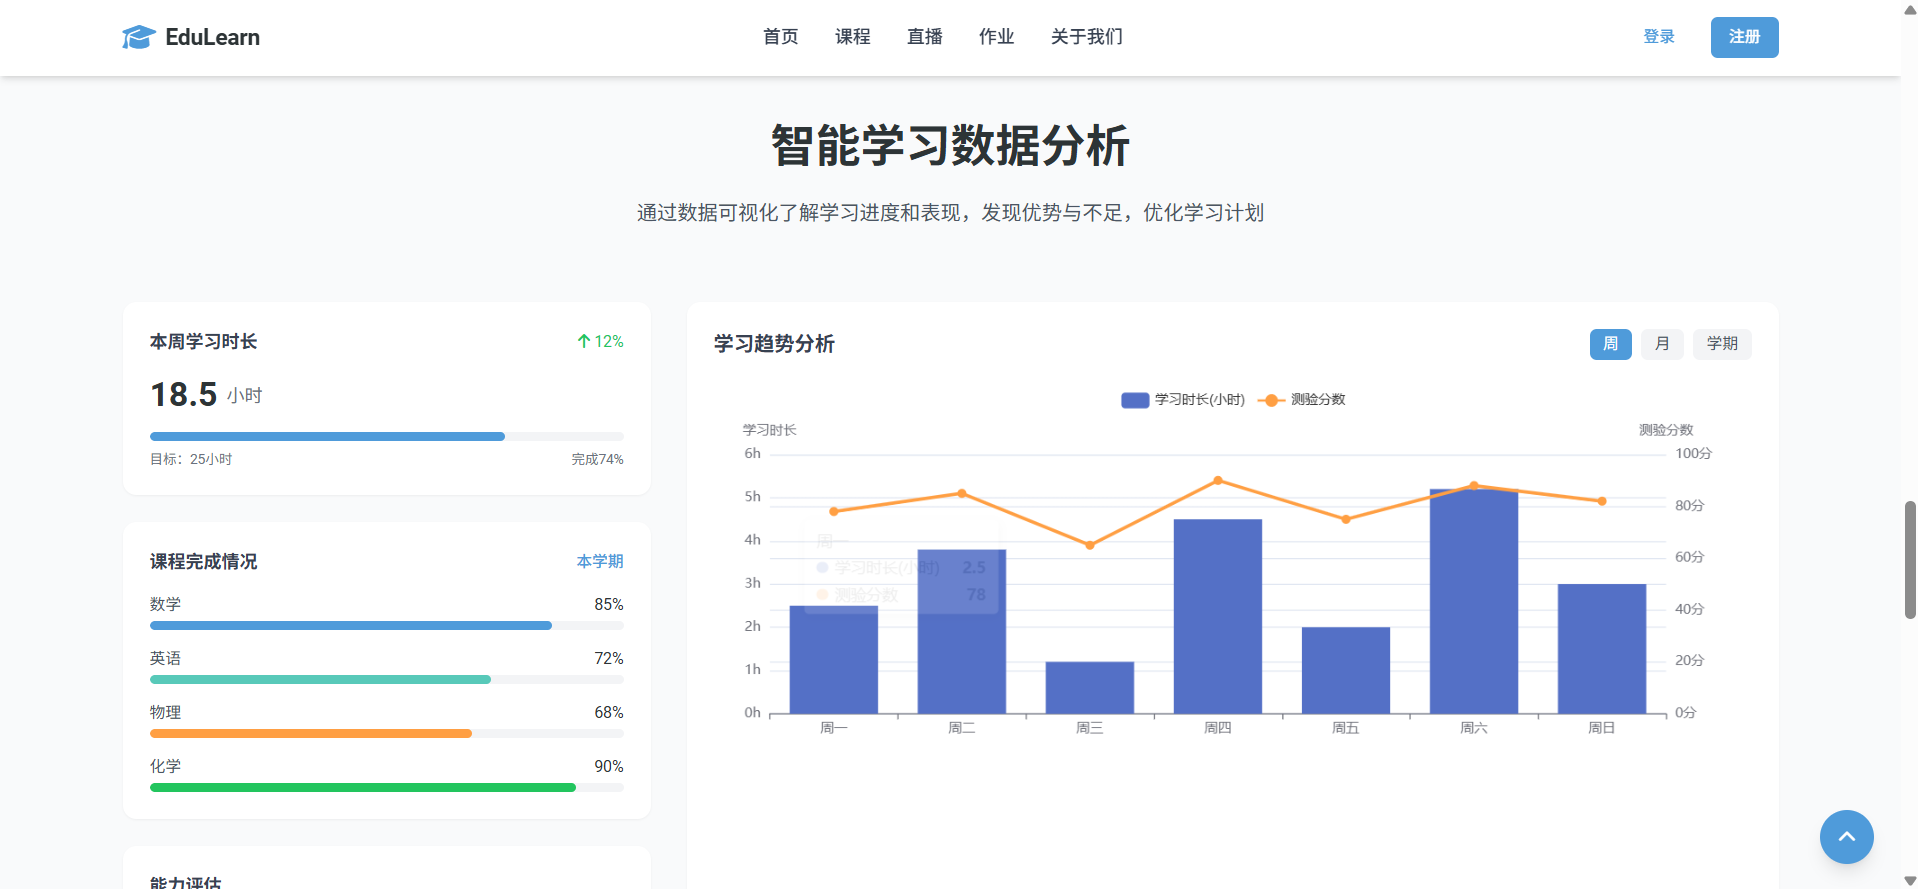
Task: Open the 首页 navigation item
Action: [x=780, y=37]
